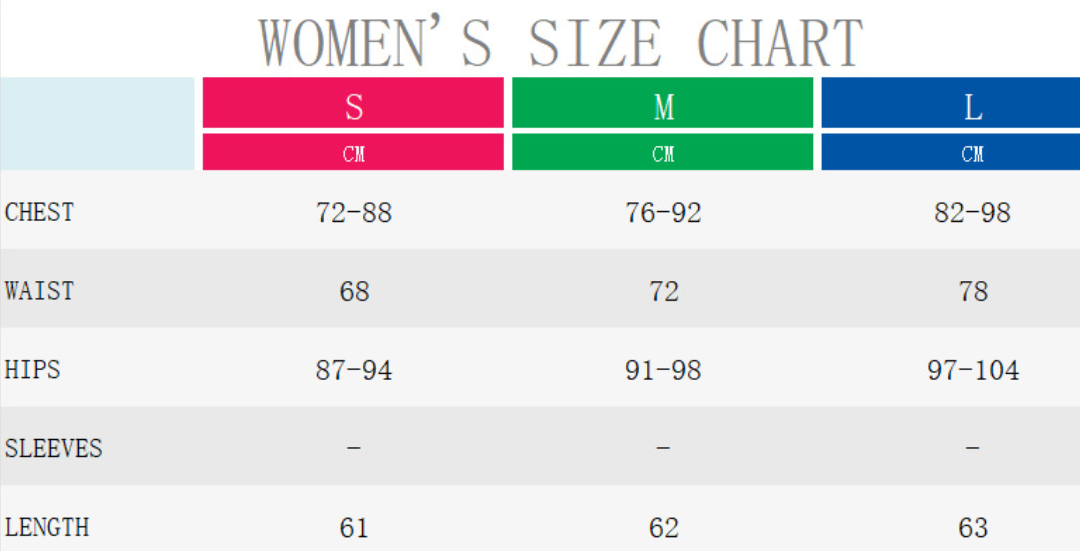Select length value 61 for size S

pyautogui.click(x=354, y=527)
